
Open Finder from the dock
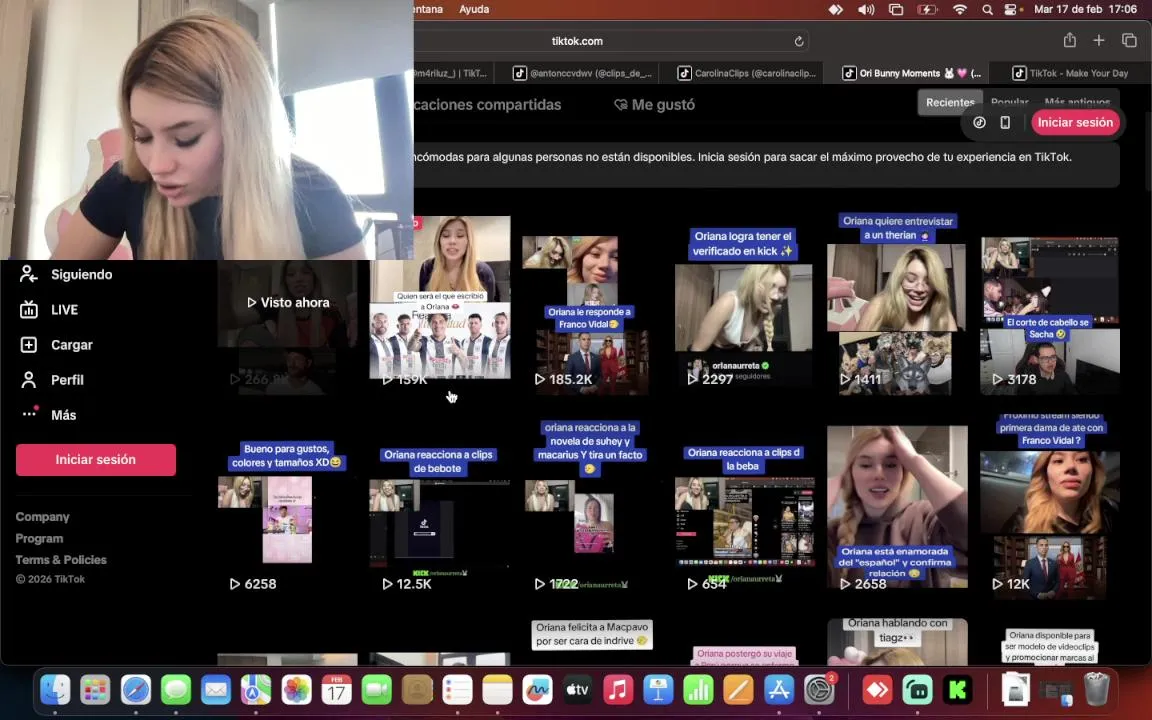(56, 690)
